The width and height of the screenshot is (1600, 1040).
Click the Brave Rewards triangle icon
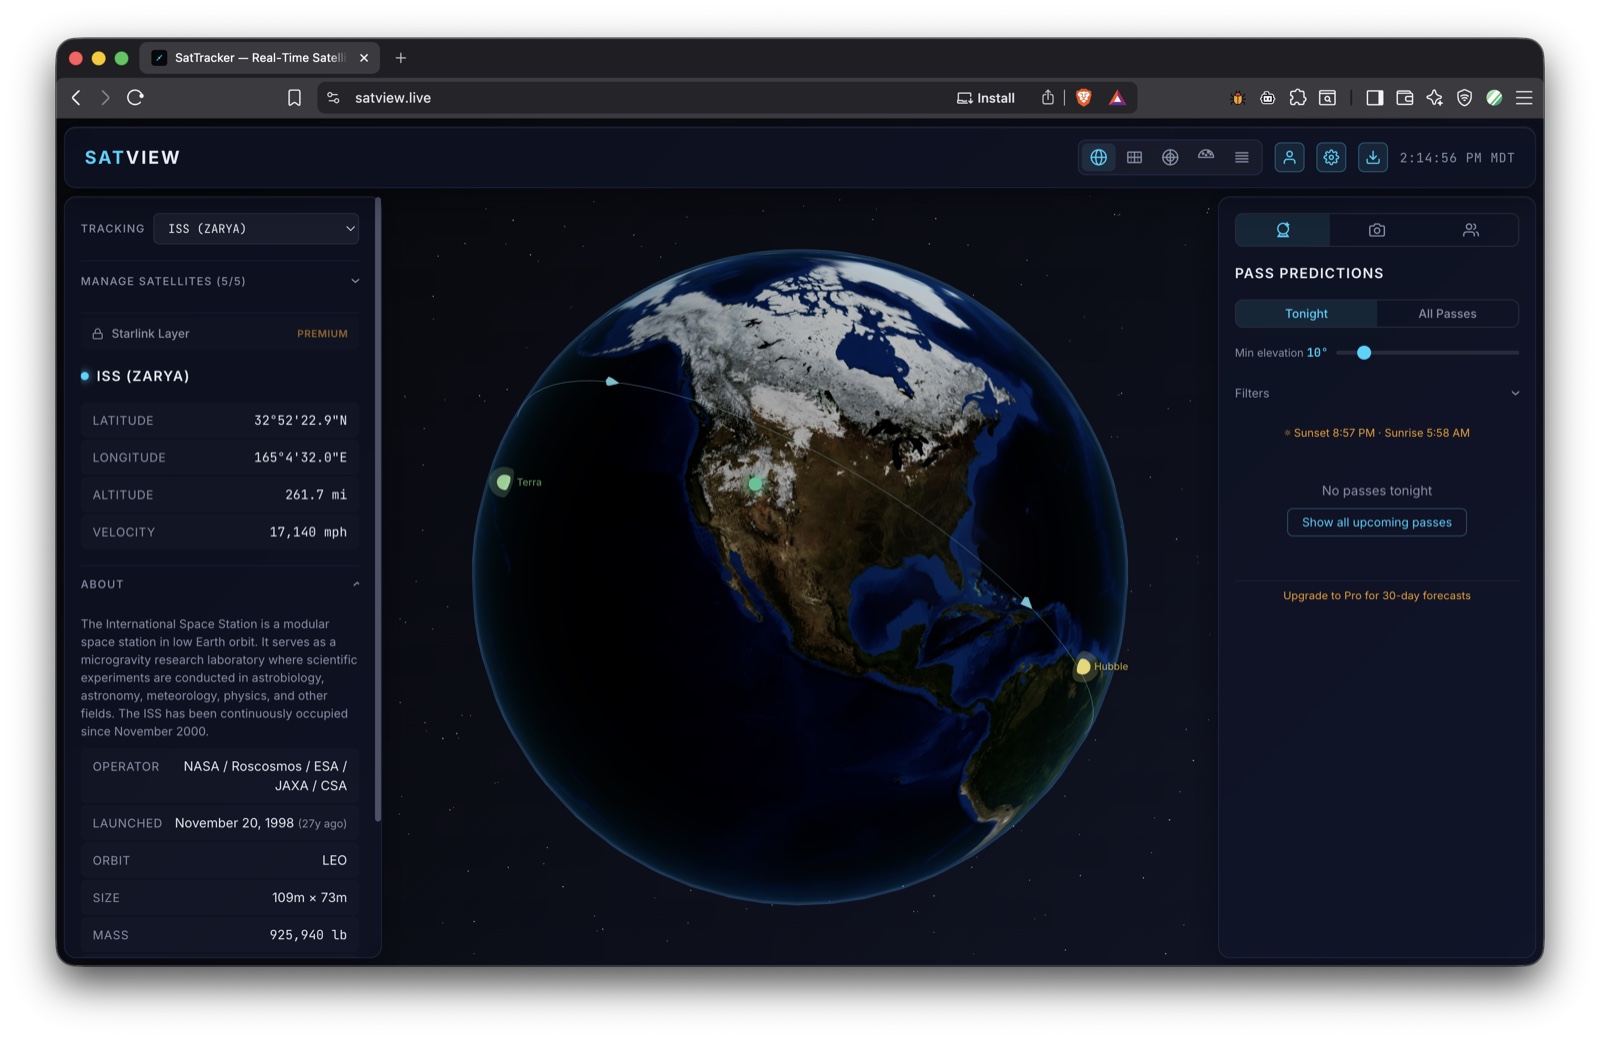pyautogui.click(x=1117, y=97)
